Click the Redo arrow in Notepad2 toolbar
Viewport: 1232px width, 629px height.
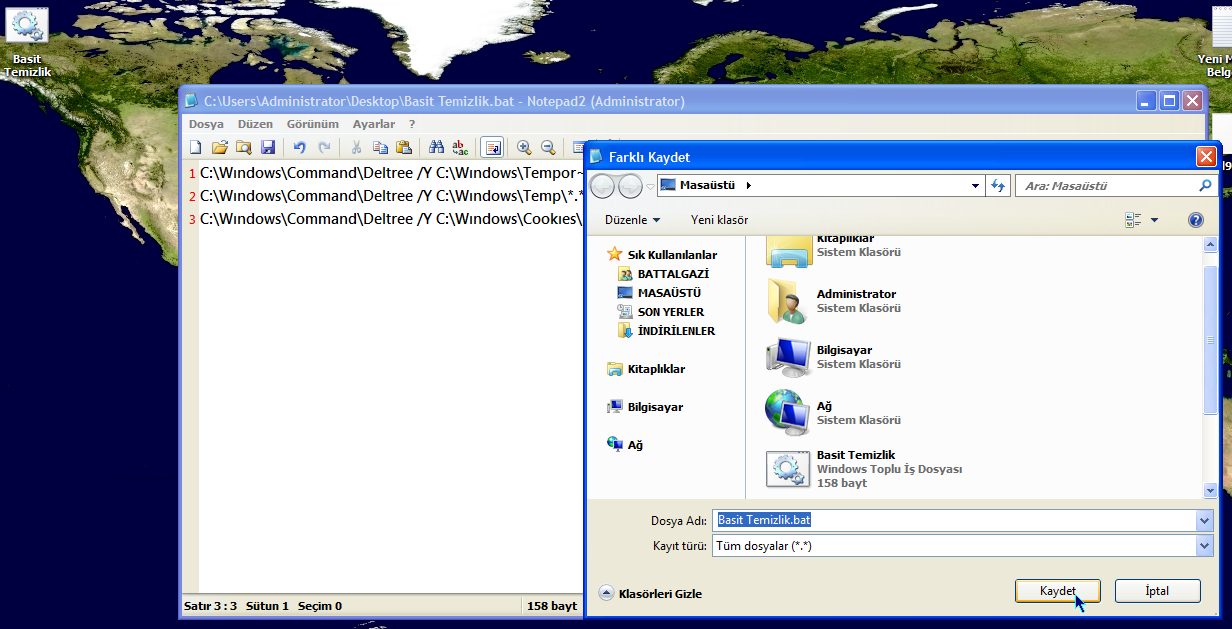323,148
